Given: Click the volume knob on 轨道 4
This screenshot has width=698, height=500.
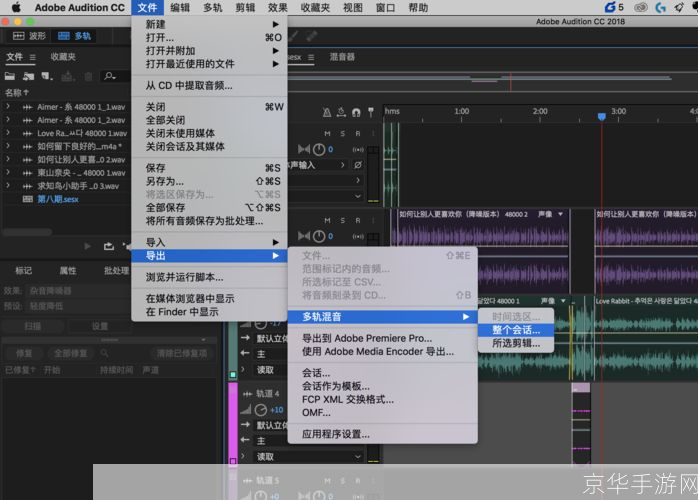Looking at the screenshot, I should tap(260, 410).
